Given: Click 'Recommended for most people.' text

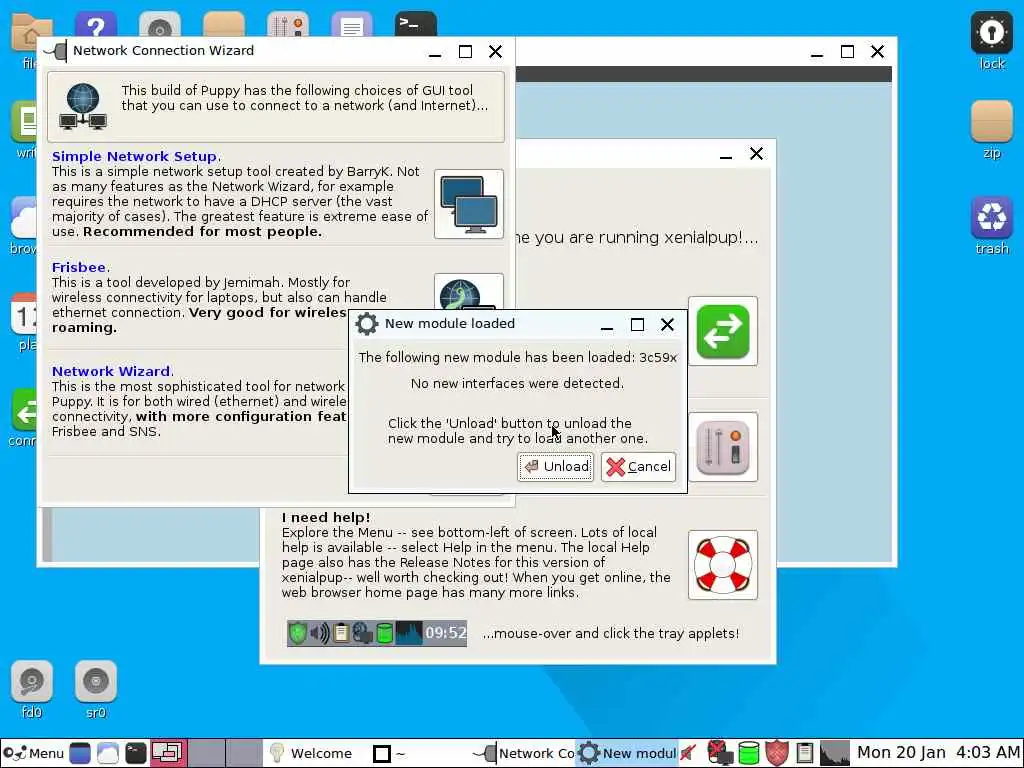Looking at the screenshot, I should click(x=202, y=231).
